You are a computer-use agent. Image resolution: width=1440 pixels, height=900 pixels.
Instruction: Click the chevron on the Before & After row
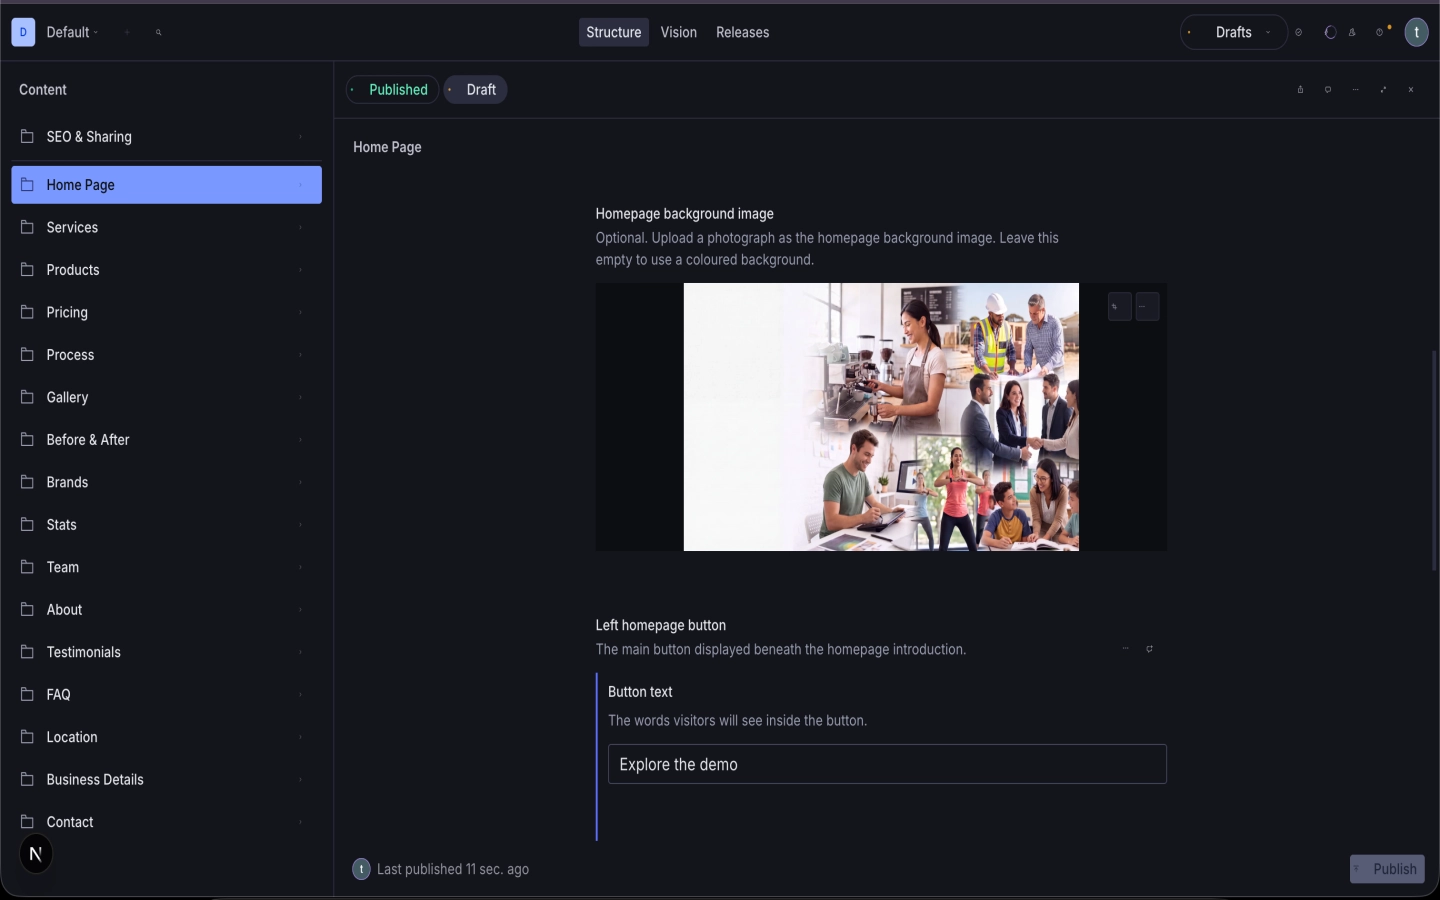pyautogui.click(x=300, y=440)
